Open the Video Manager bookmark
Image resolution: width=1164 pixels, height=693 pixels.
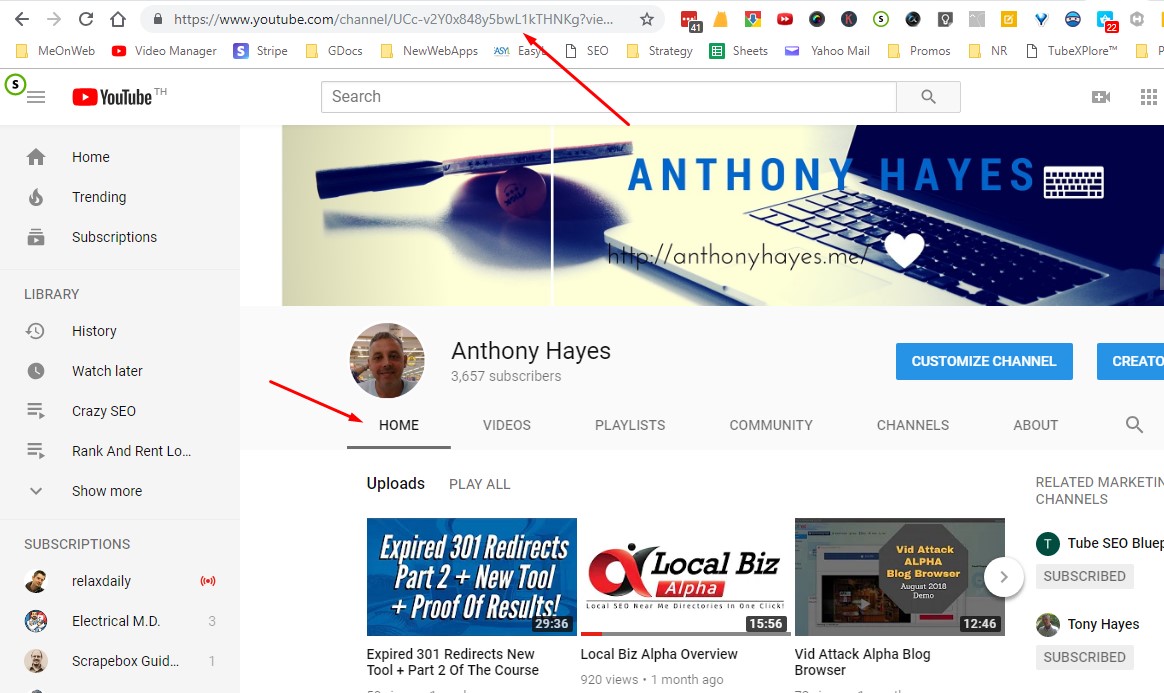tap(164, 50)
